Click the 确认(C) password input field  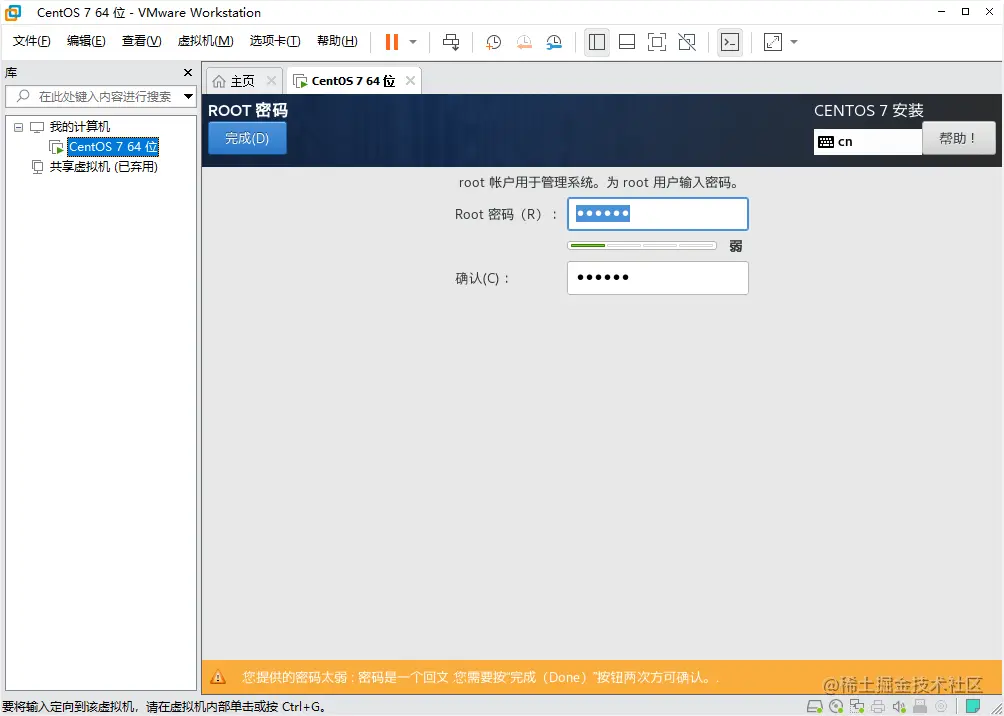658,278
